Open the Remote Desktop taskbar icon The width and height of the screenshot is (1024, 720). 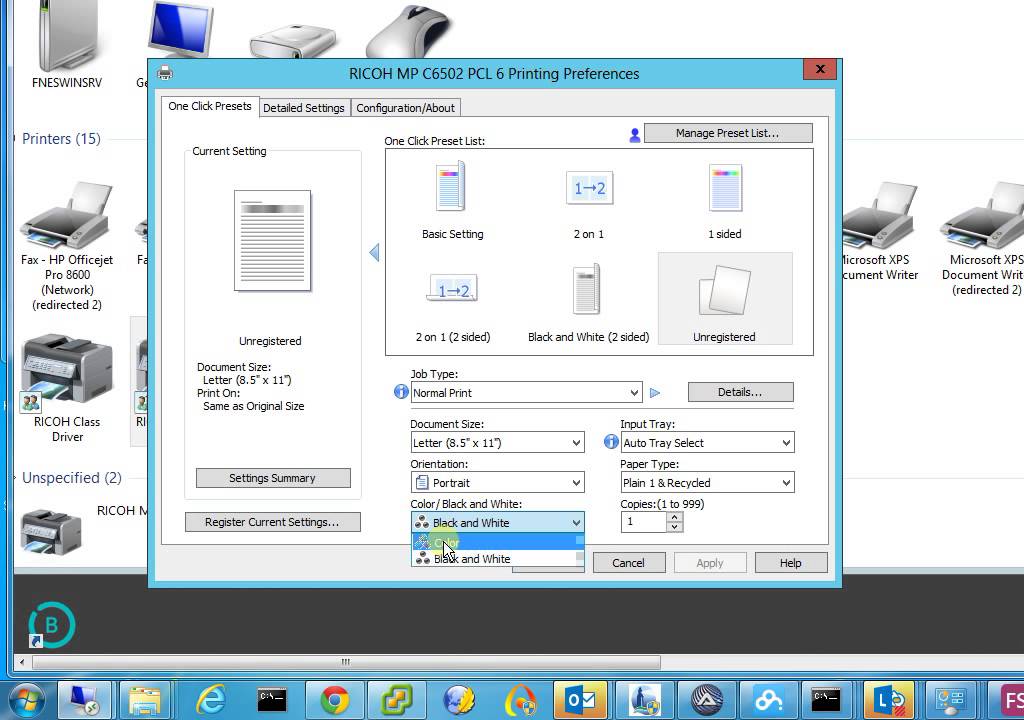(x=85, y=700)
